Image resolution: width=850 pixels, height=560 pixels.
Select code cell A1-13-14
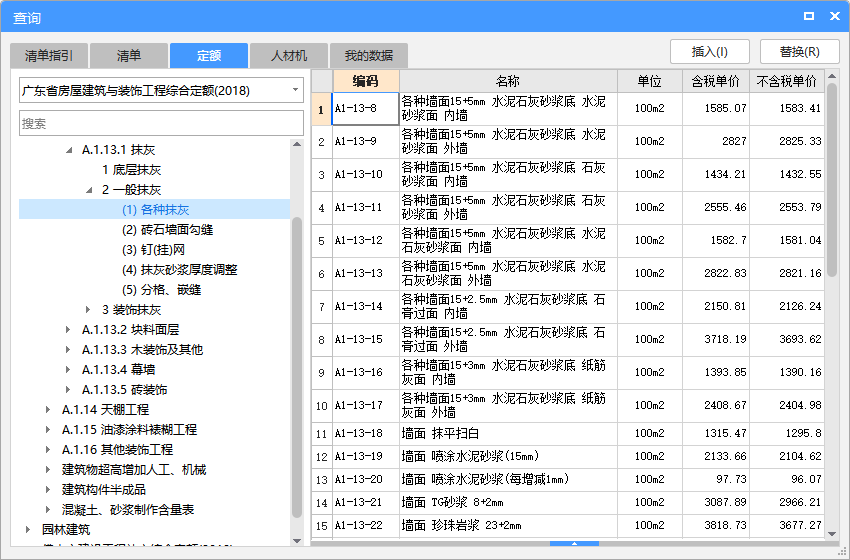tap(365, 307)
